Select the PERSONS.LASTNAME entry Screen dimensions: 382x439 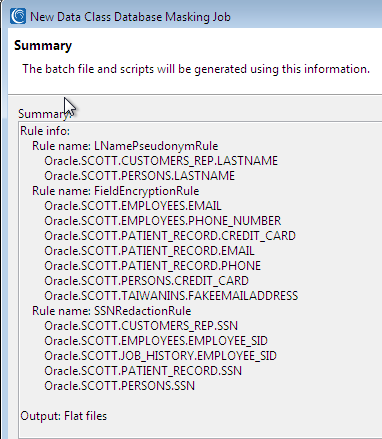click(x=140, y=176)
